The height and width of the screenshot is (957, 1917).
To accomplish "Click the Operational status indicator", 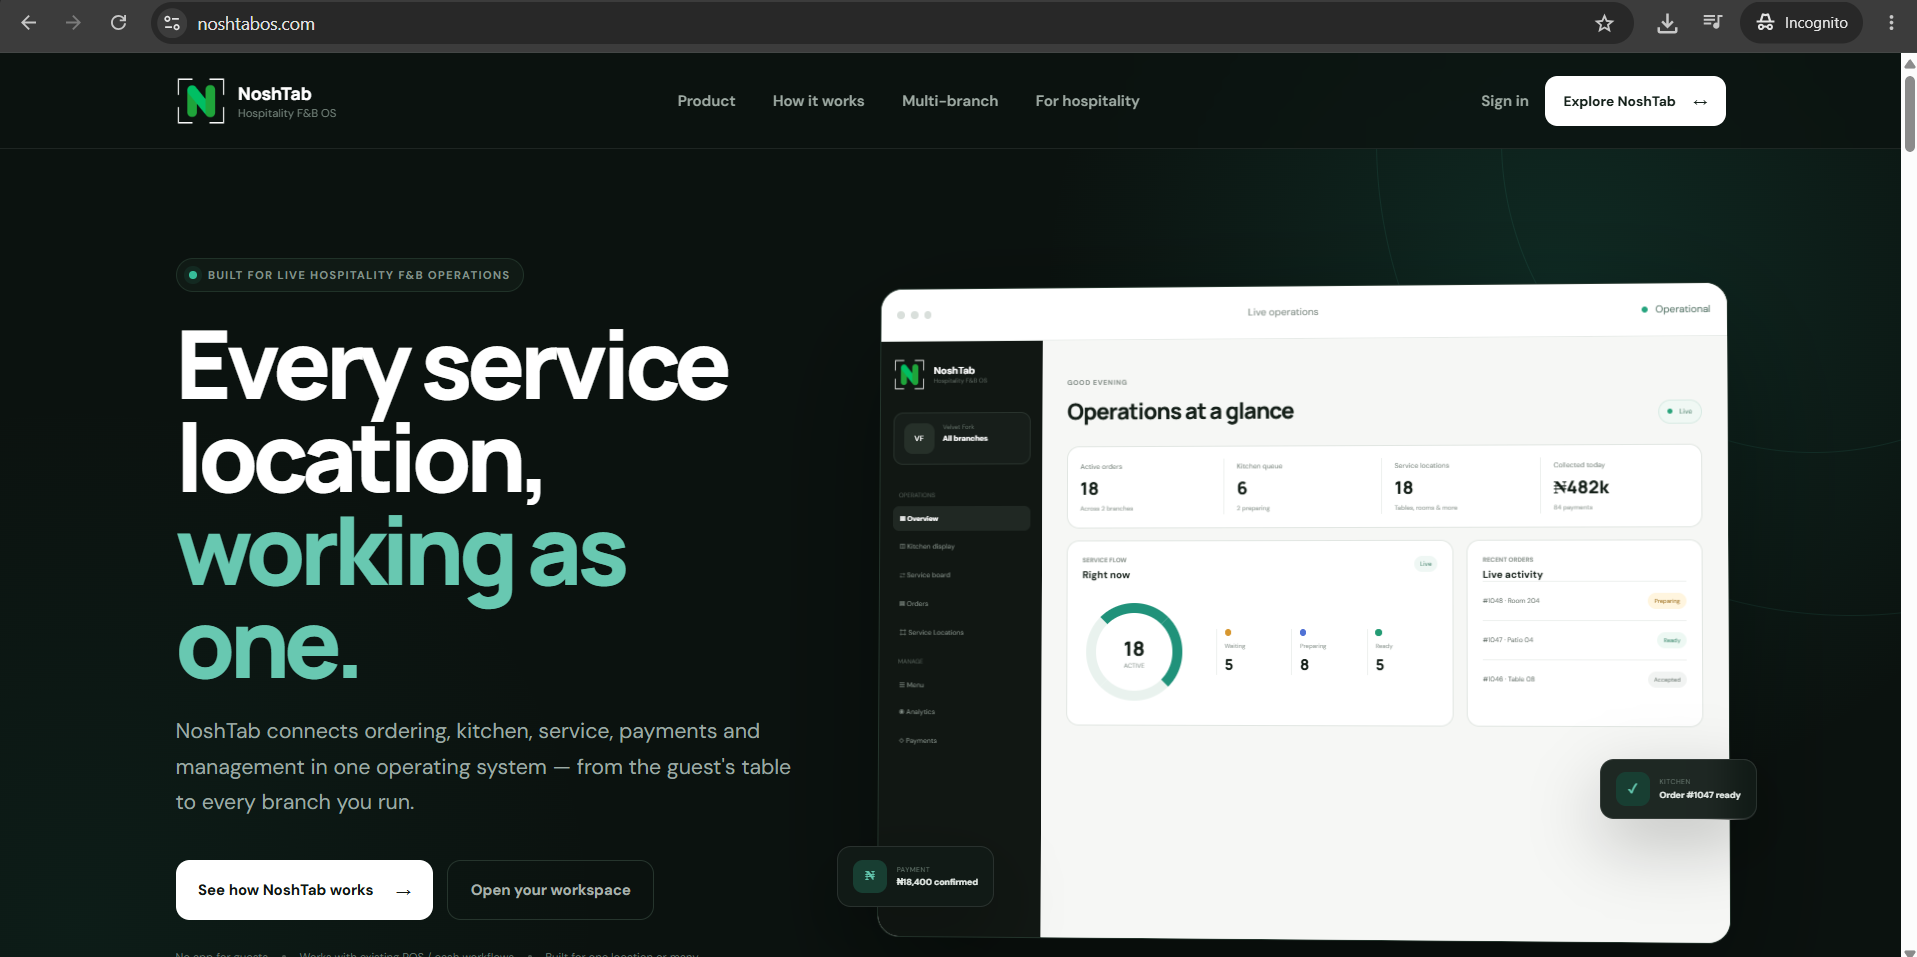I will (1676, 309).
